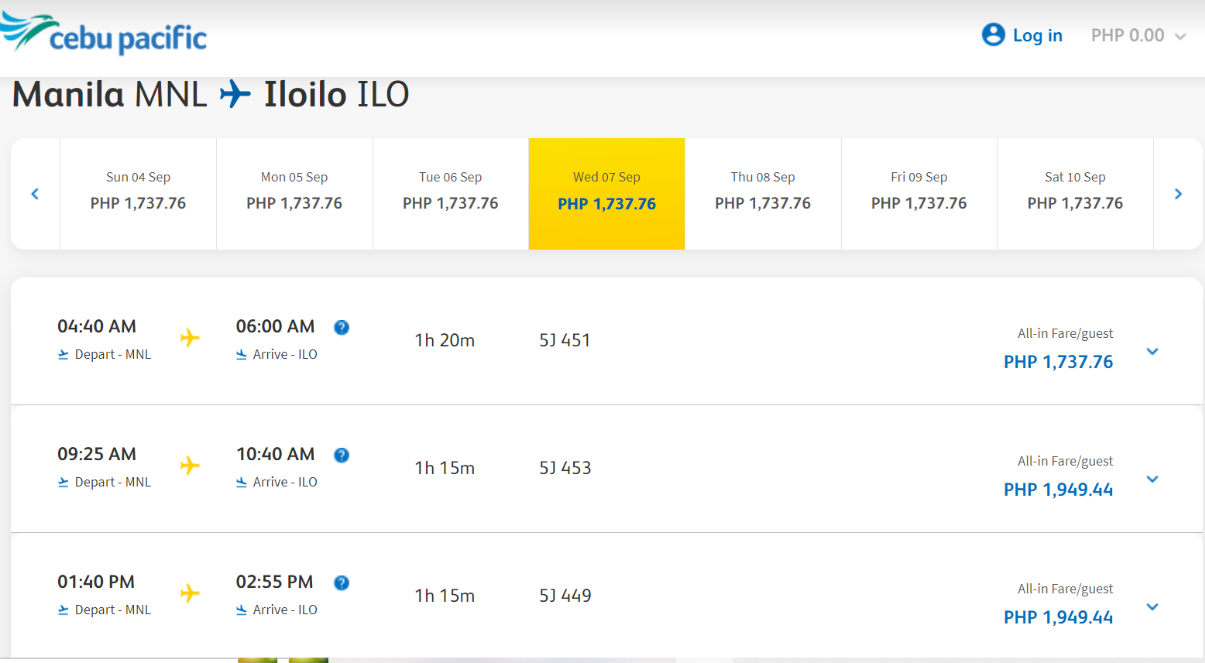The image size is (1205, 663).
Task: Select the Sat 10 Sep date tab
Action: coord(1075,193)
